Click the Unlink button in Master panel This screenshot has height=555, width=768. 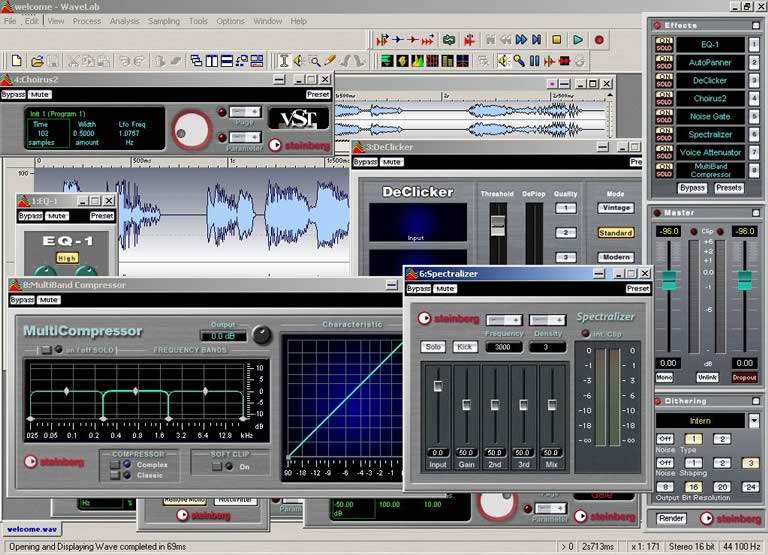pyautogui.click(x=707, y=377)
